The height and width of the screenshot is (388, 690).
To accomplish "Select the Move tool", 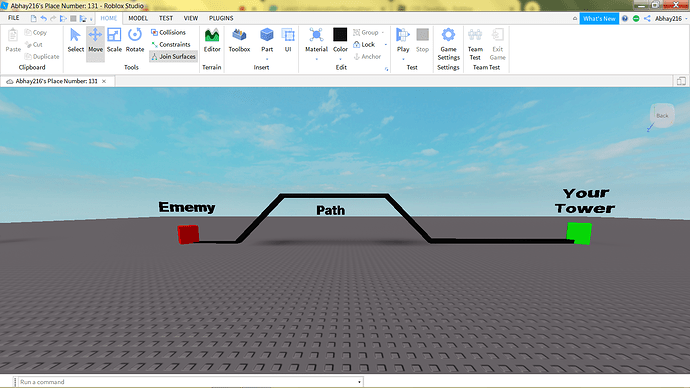I will (95, 40).
